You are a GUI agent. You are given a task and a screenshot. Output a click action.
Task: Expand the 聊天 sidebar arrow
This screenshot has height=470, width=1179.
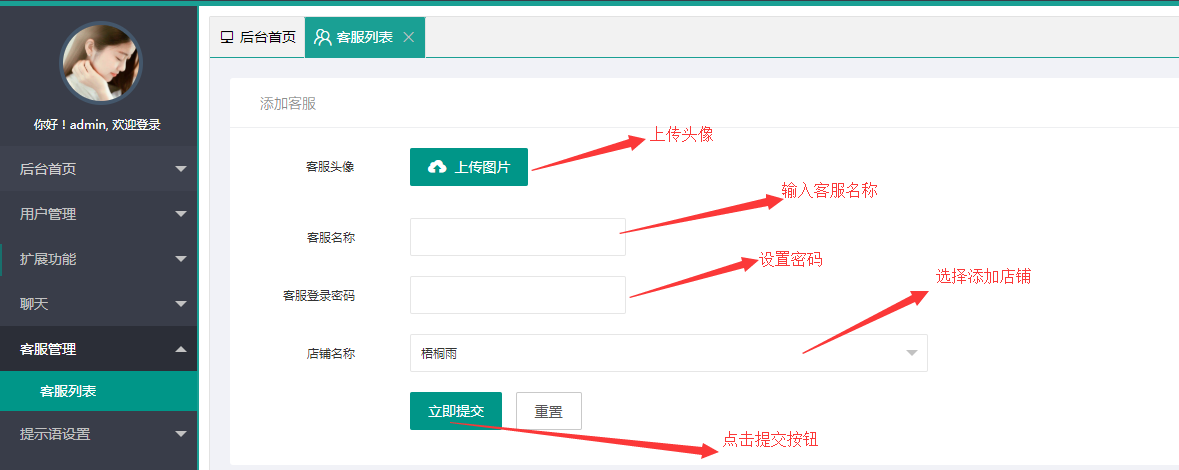tap(181, 304)
